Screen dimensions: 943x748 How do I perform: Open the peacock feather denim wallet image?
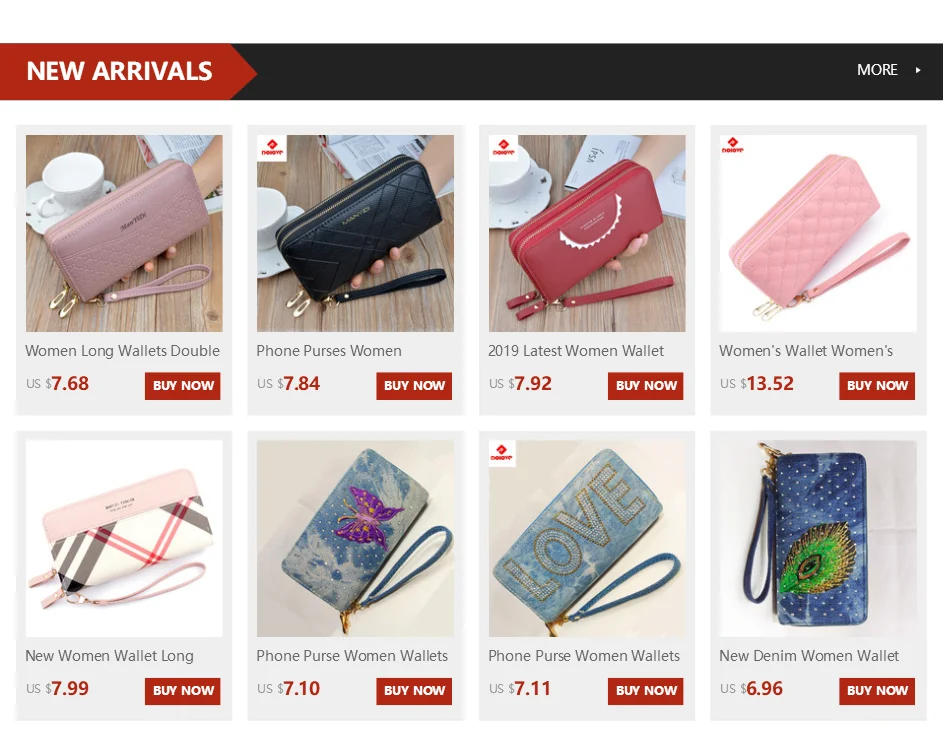818,539
